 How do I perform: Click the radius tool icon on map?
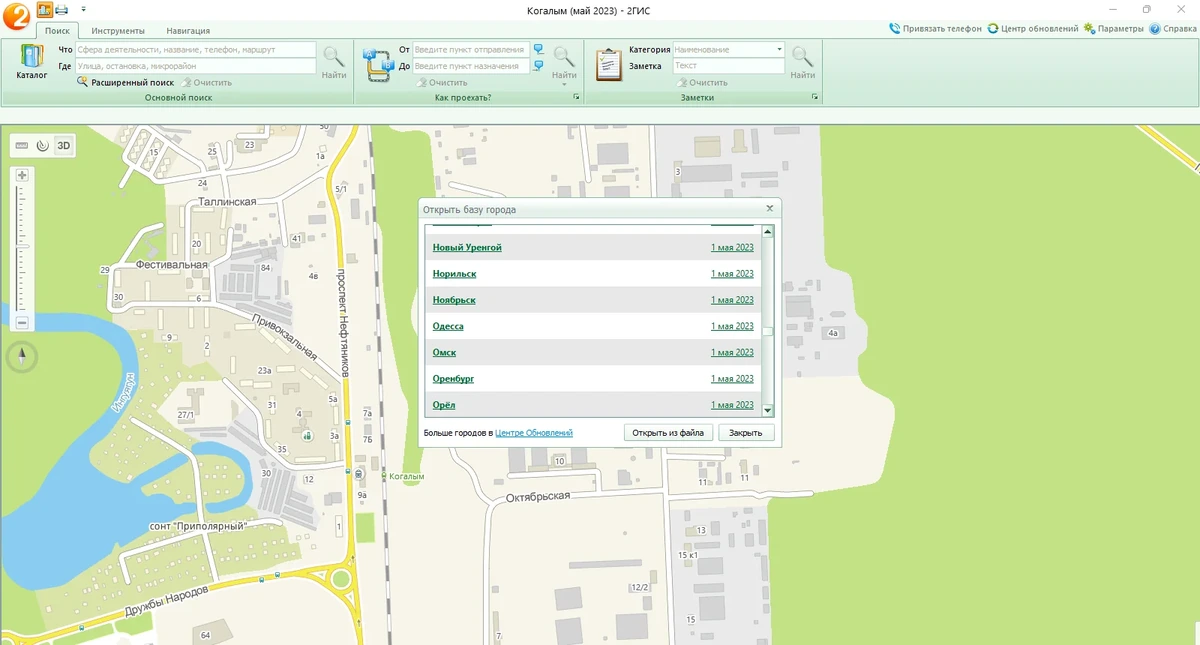point(42,146)
